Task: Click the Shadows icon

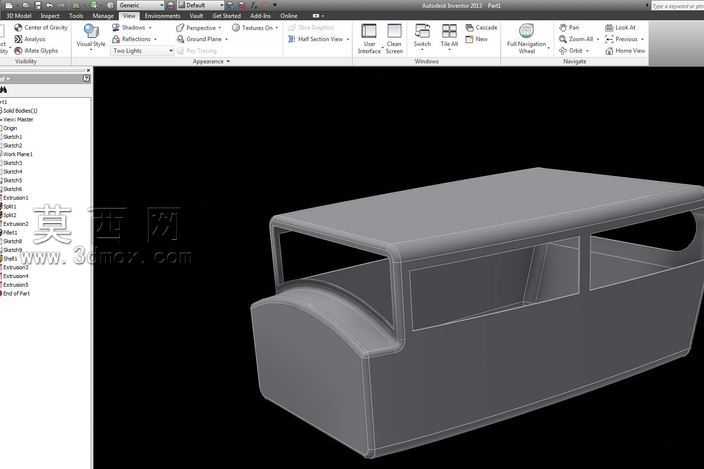Action: point(116,27)
